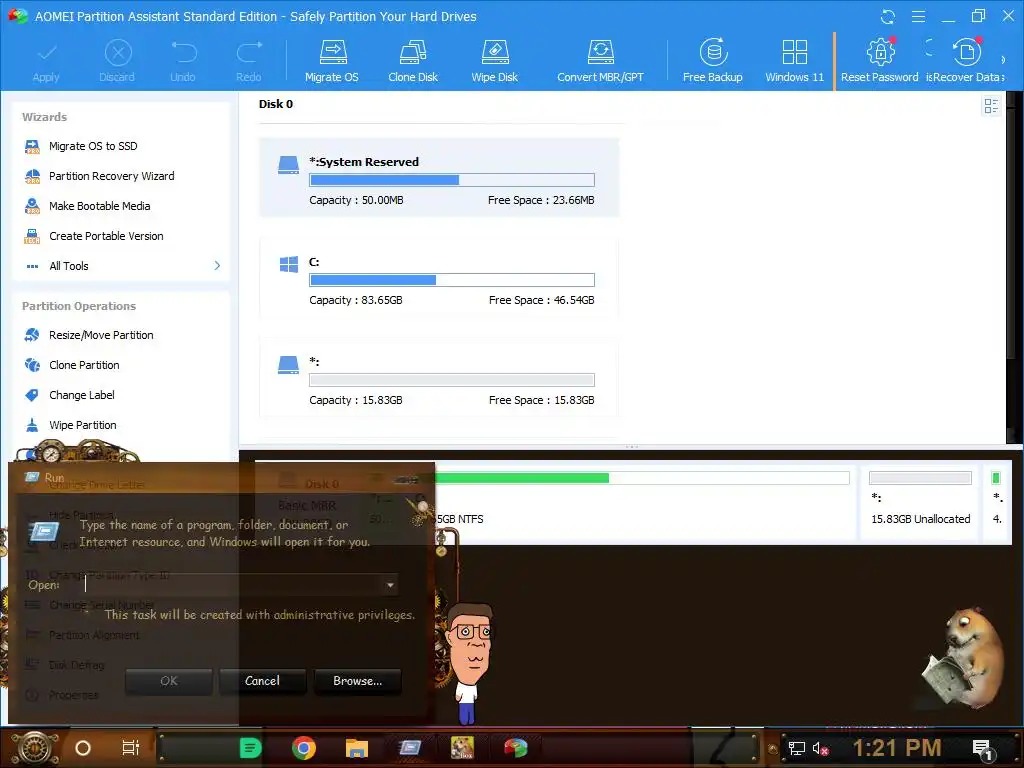
Task: Open the Wipe Disk tool
Action: [x=494, y=62]
